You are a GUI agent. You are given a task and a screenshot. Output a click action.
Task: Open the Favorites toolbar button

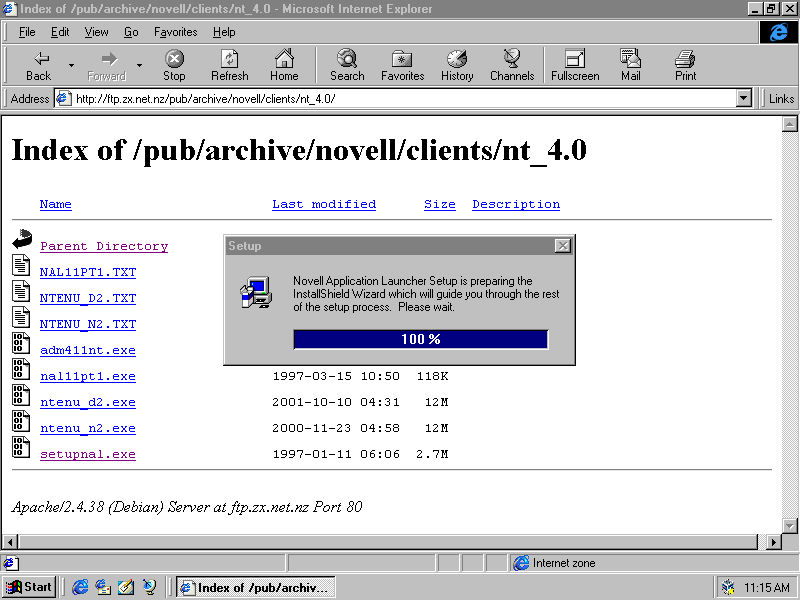point(403,65)
